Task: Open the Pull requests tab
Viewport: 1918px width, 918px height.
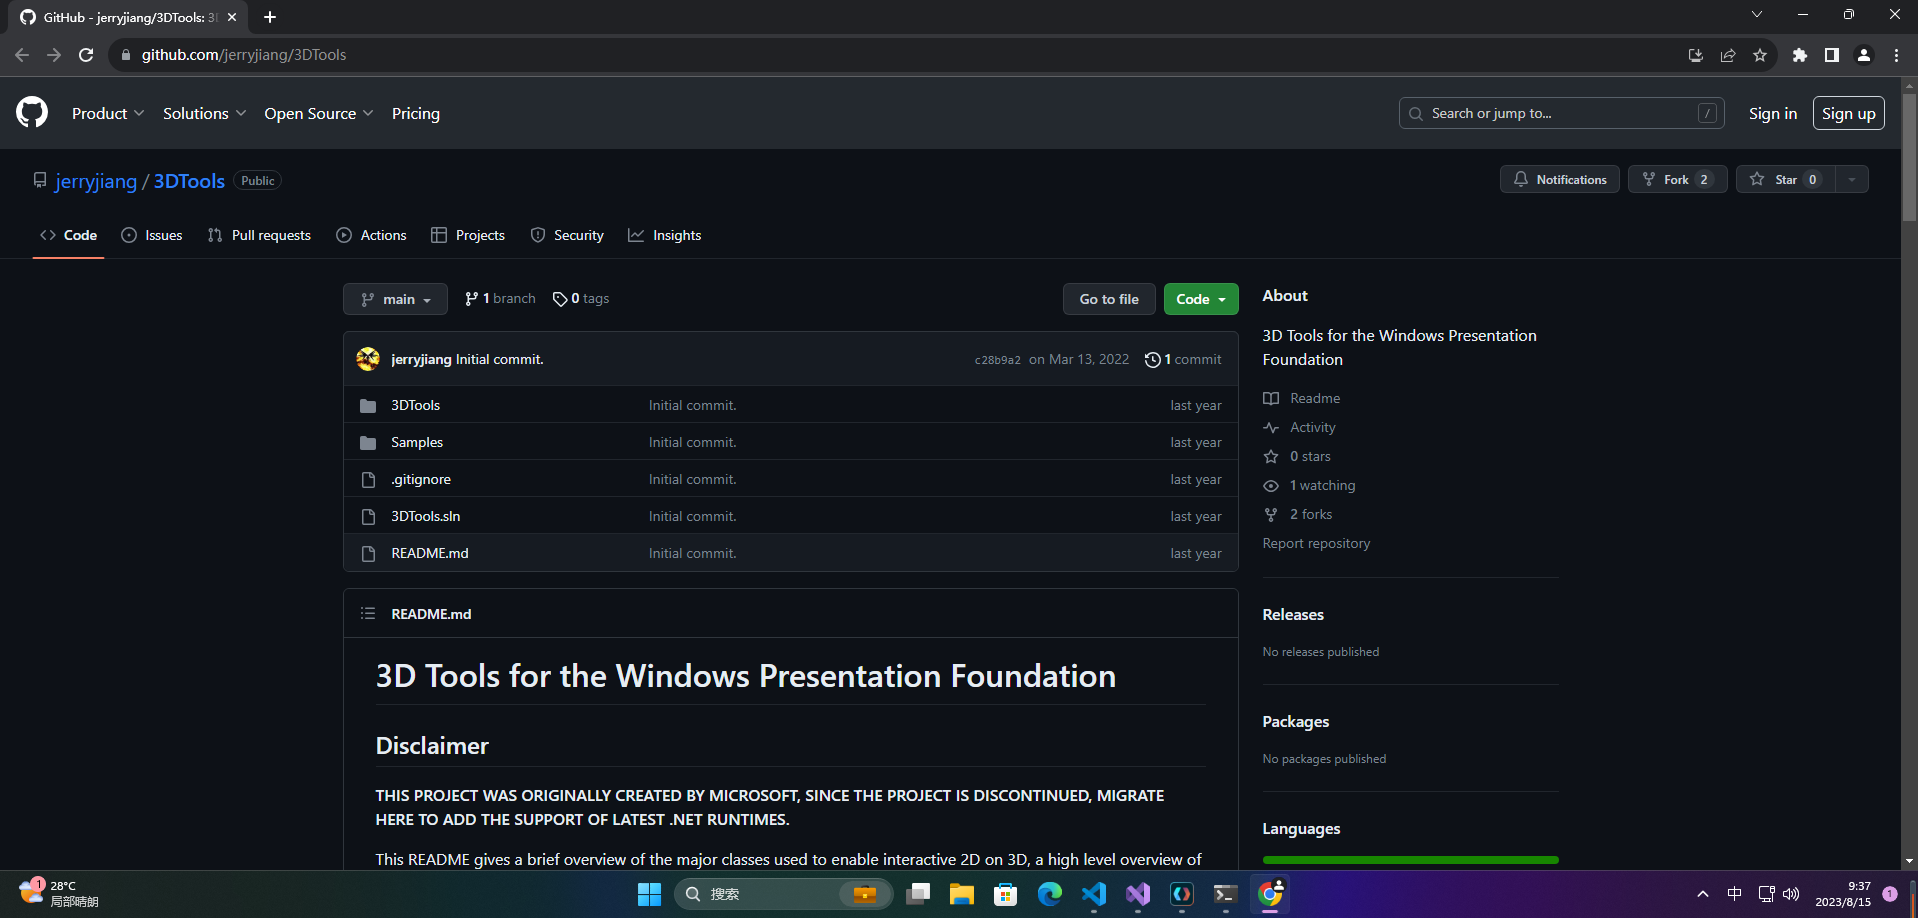Action: 259,235
